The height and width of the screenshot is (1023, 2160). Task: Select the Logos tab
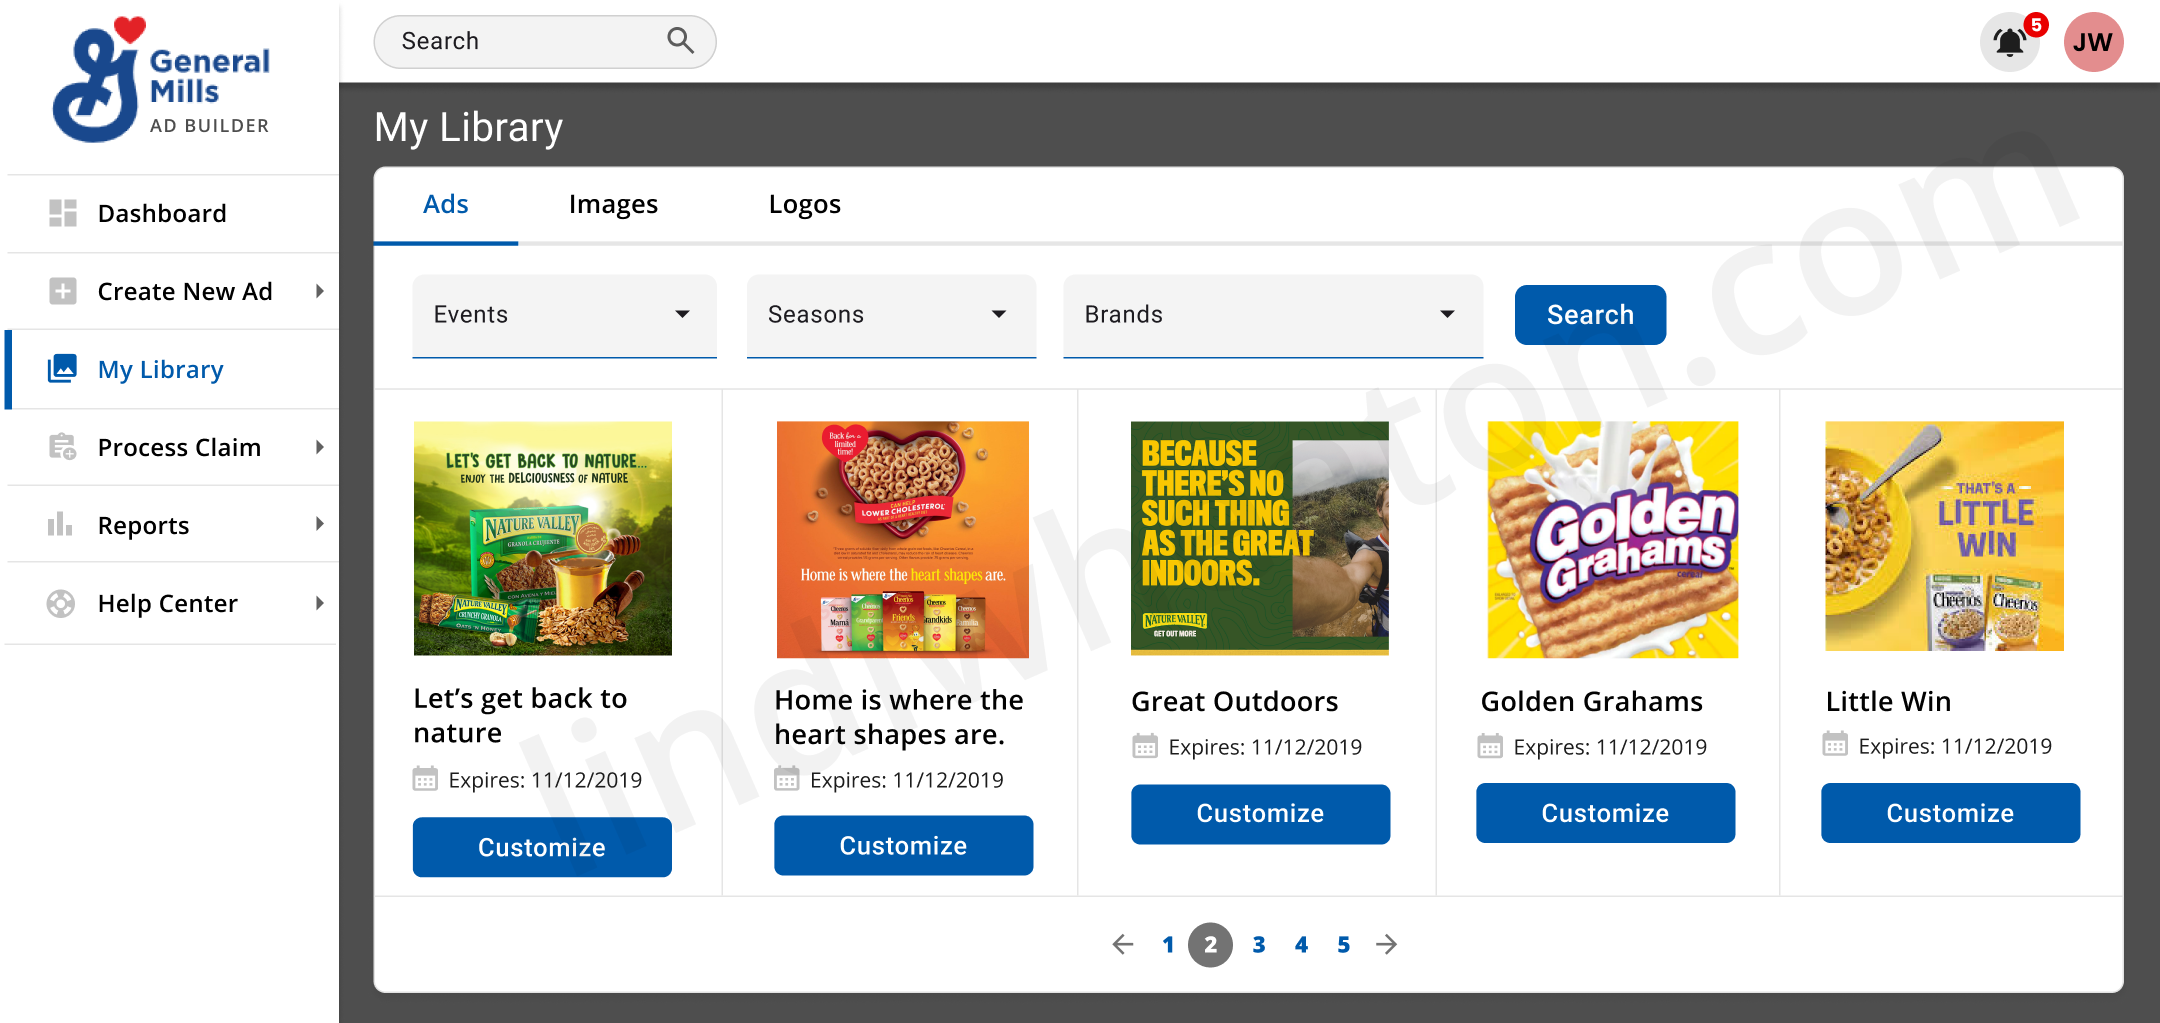(805, 204)
